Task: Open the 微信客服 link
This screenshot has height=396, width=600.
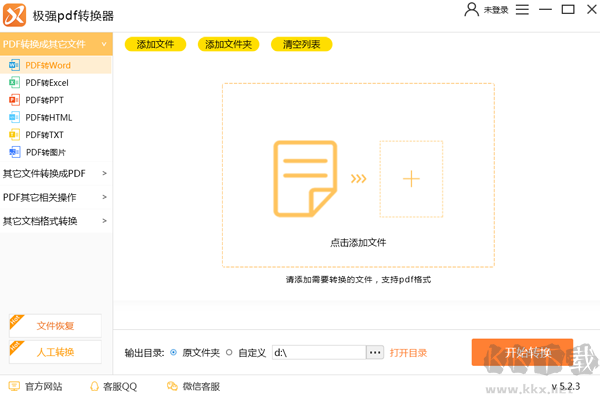Action: (201, 386)
